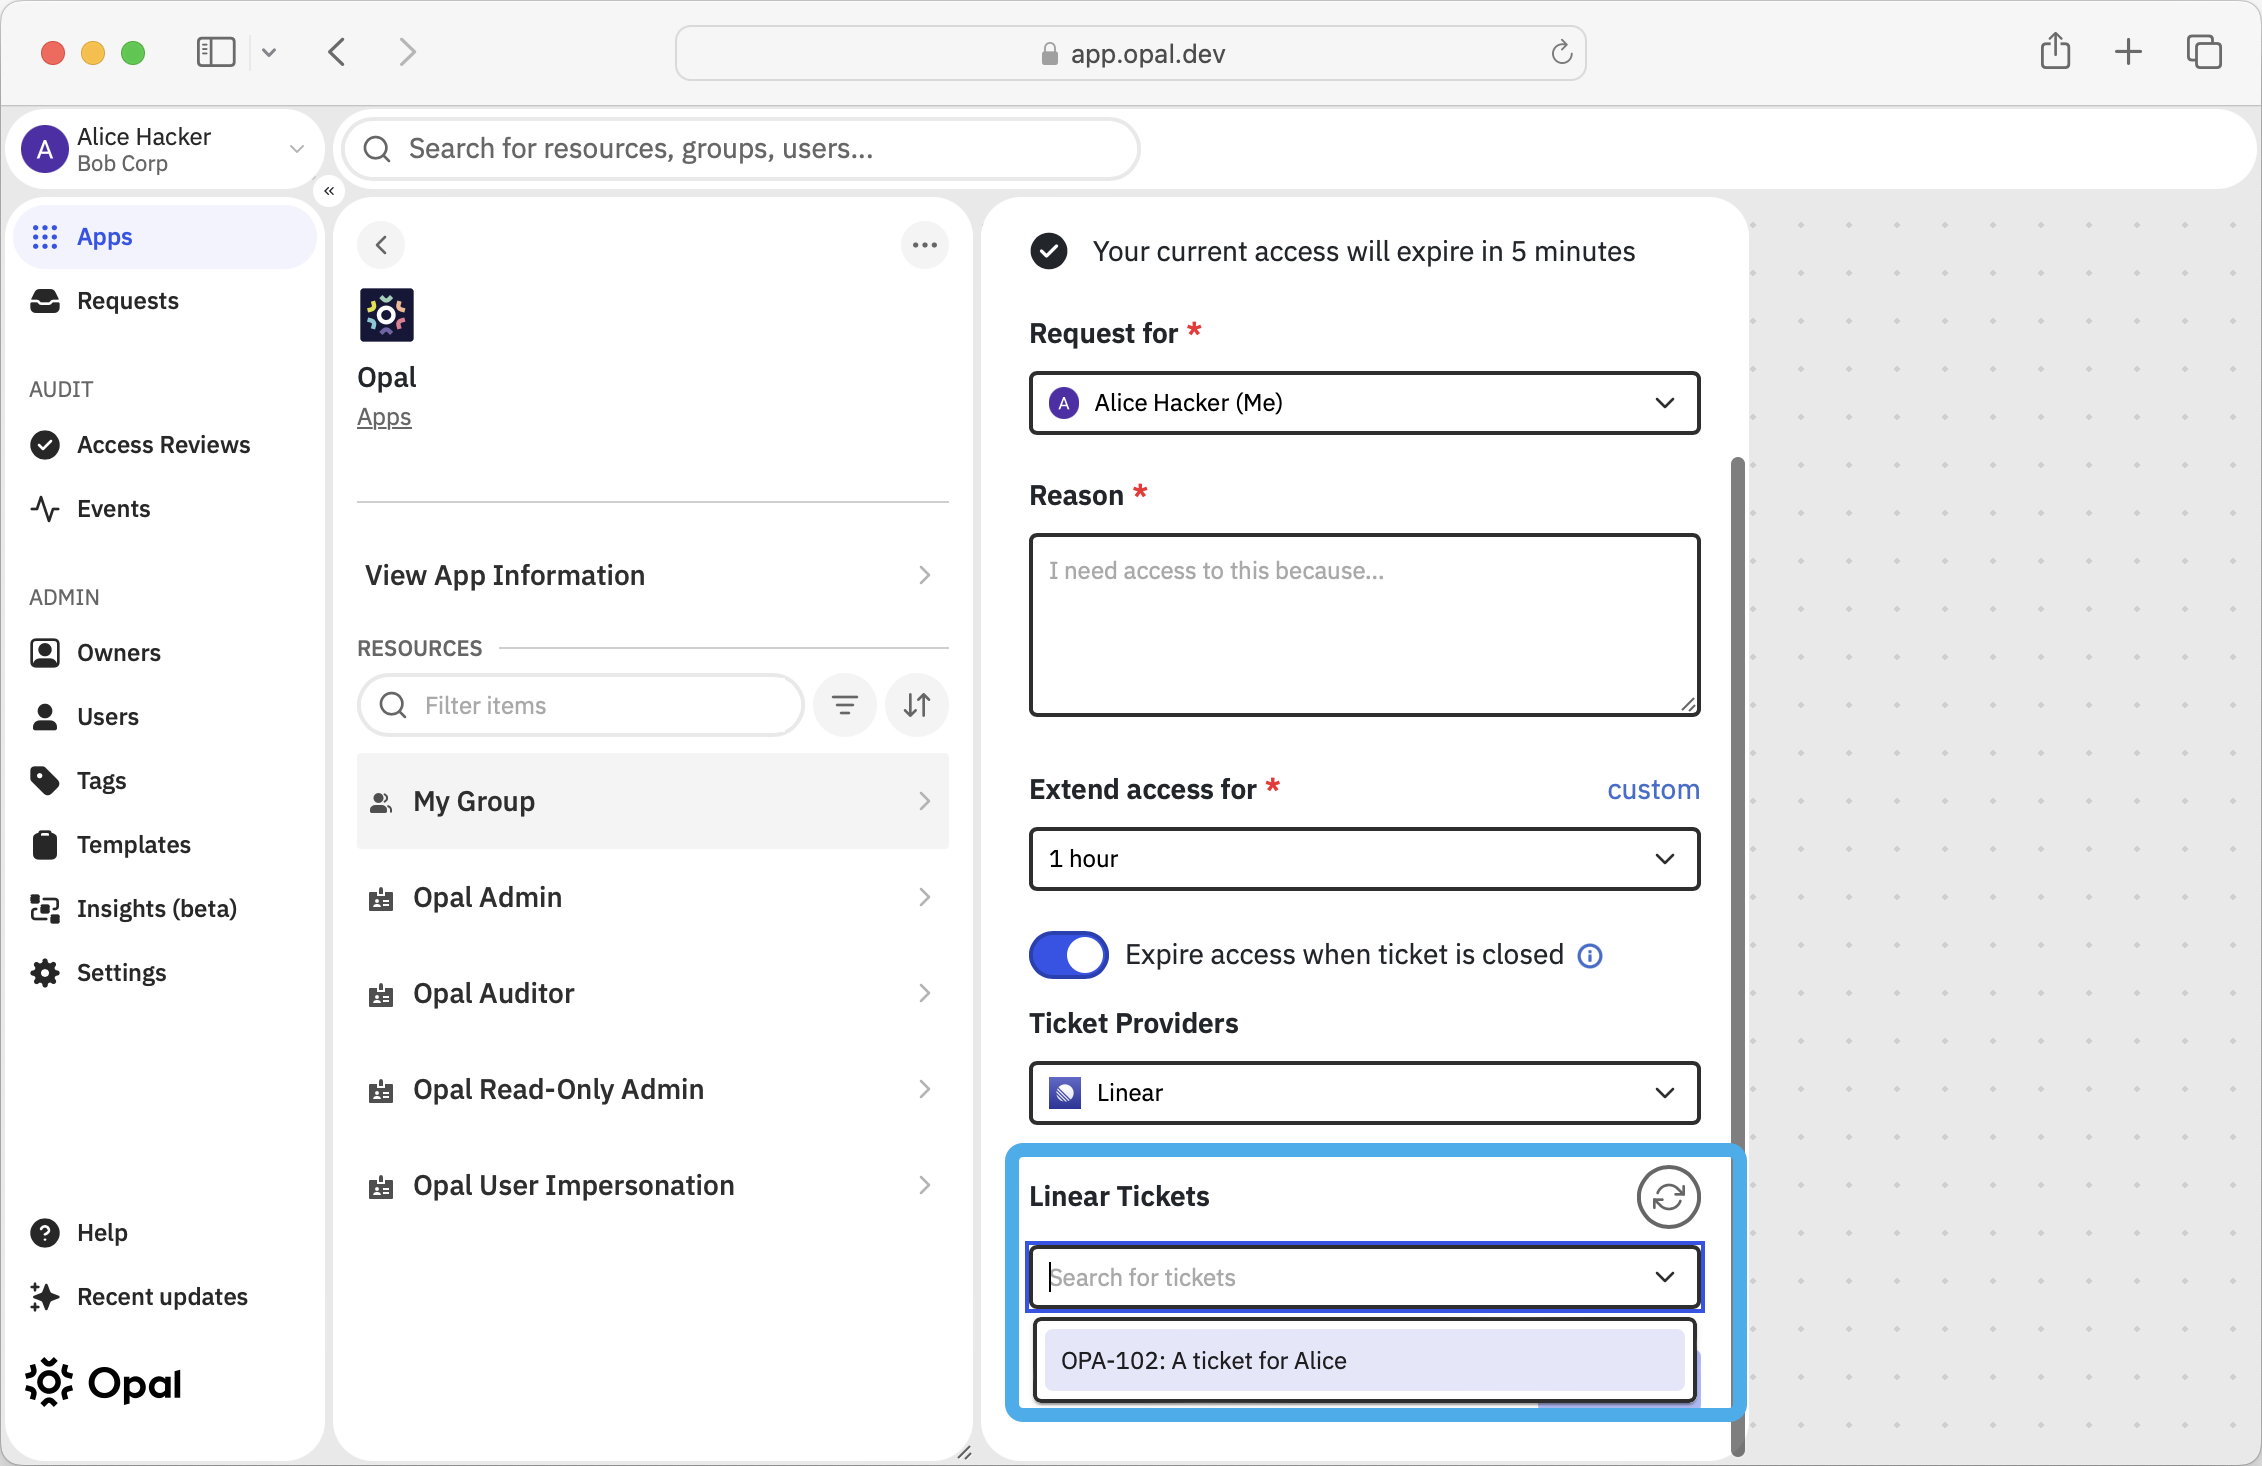
Task: Expand View App Information
Action: [652, 575]
